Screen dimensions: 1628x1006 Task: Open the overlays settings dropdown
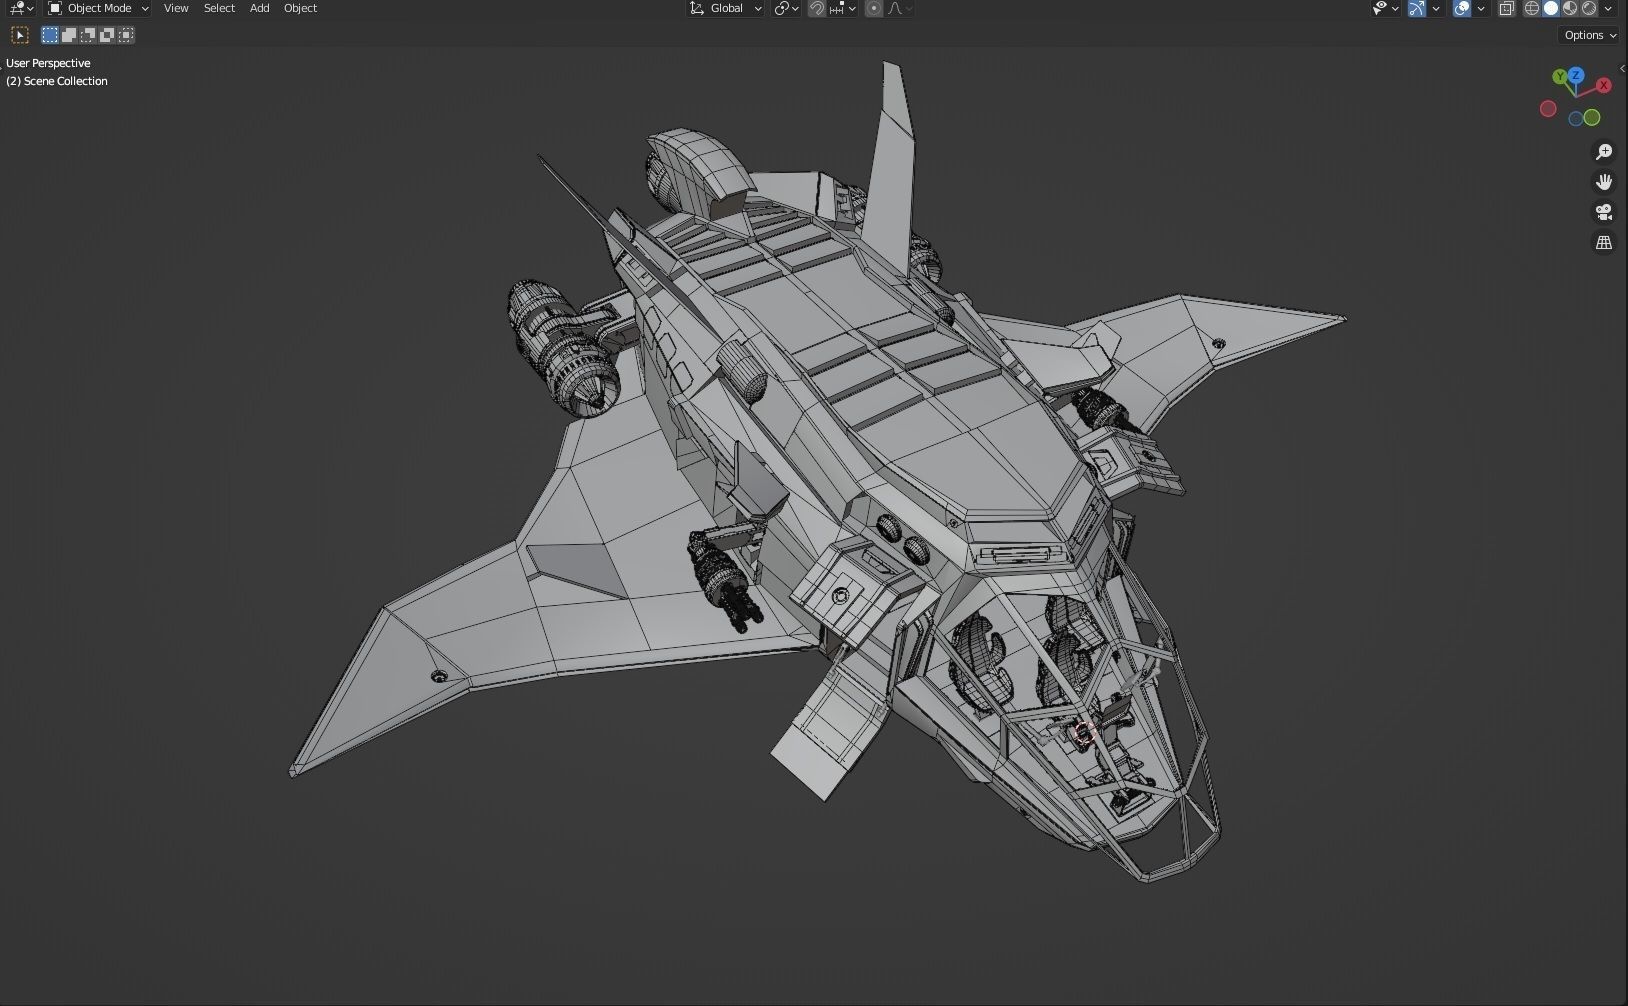coord(1481,8)
